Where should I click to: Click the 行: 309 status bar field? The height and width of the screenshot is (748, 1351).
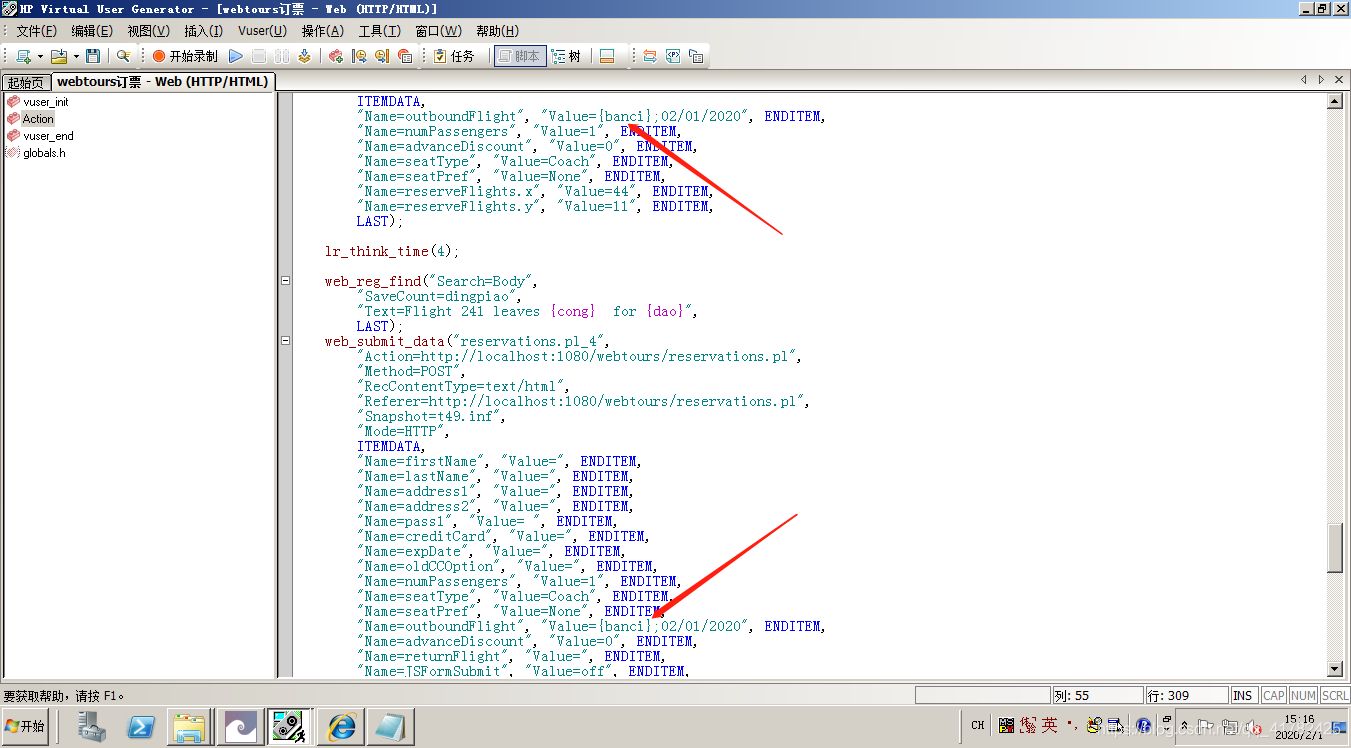pyautogui.click(x=1187, y=695)
